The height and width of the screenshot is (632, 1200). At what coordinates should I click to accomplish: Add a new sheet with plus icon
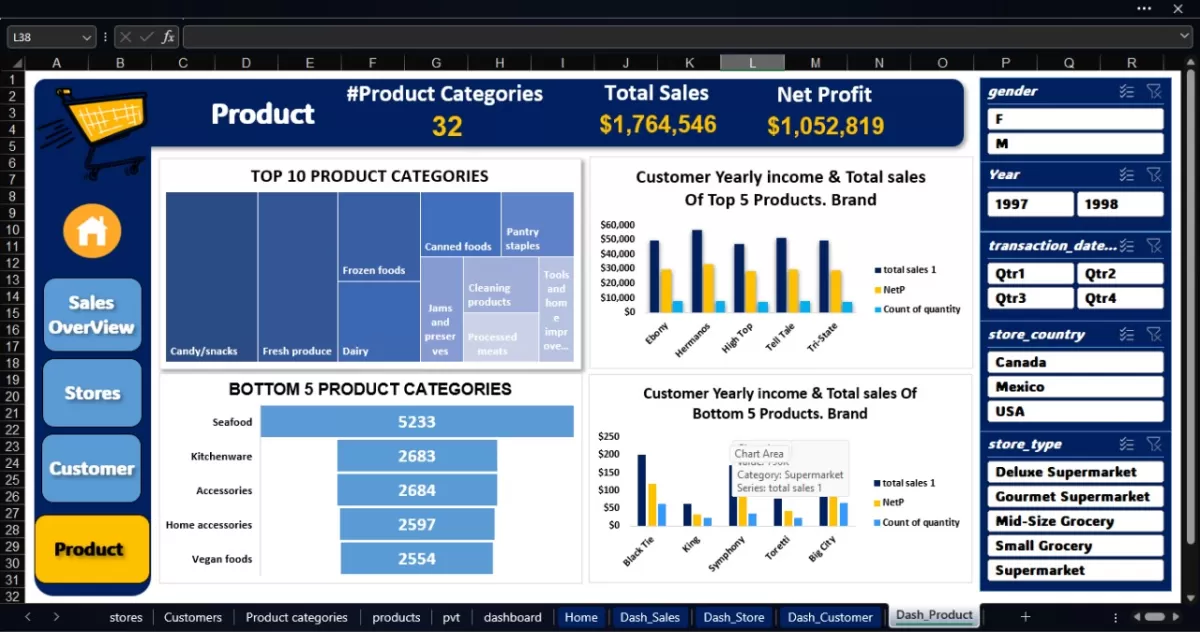1024,617
